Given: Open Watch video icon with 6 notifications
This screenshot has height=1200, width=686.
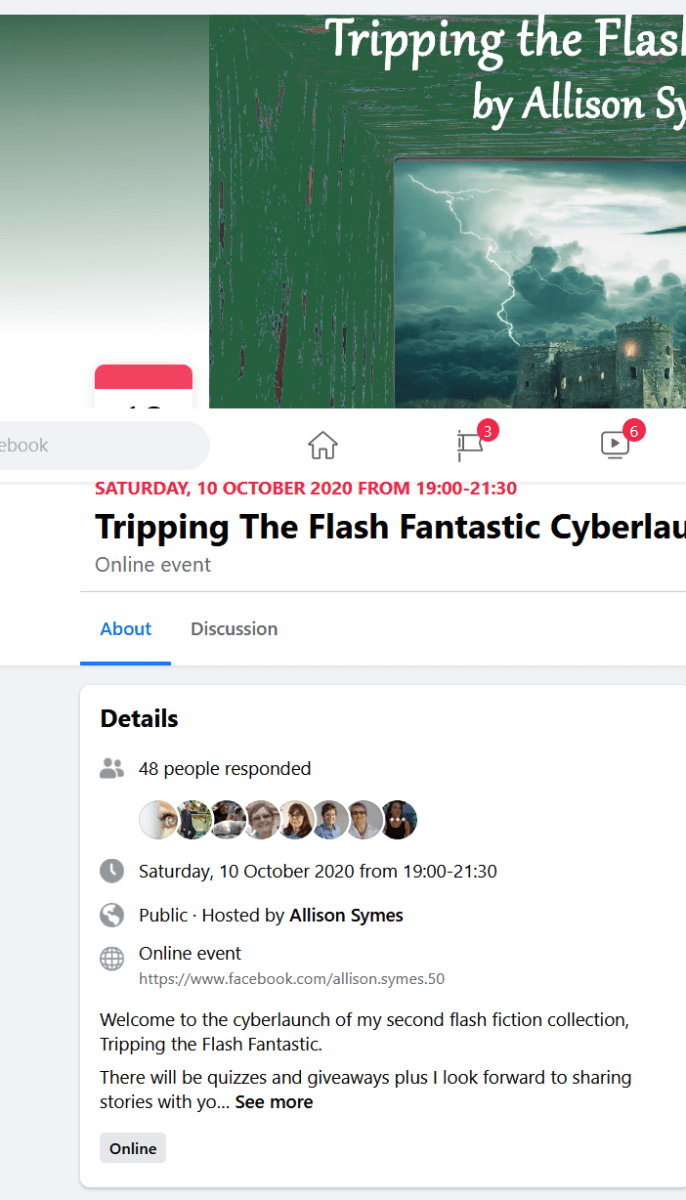Looking at the screenshot, I should (x=616, y=445).
